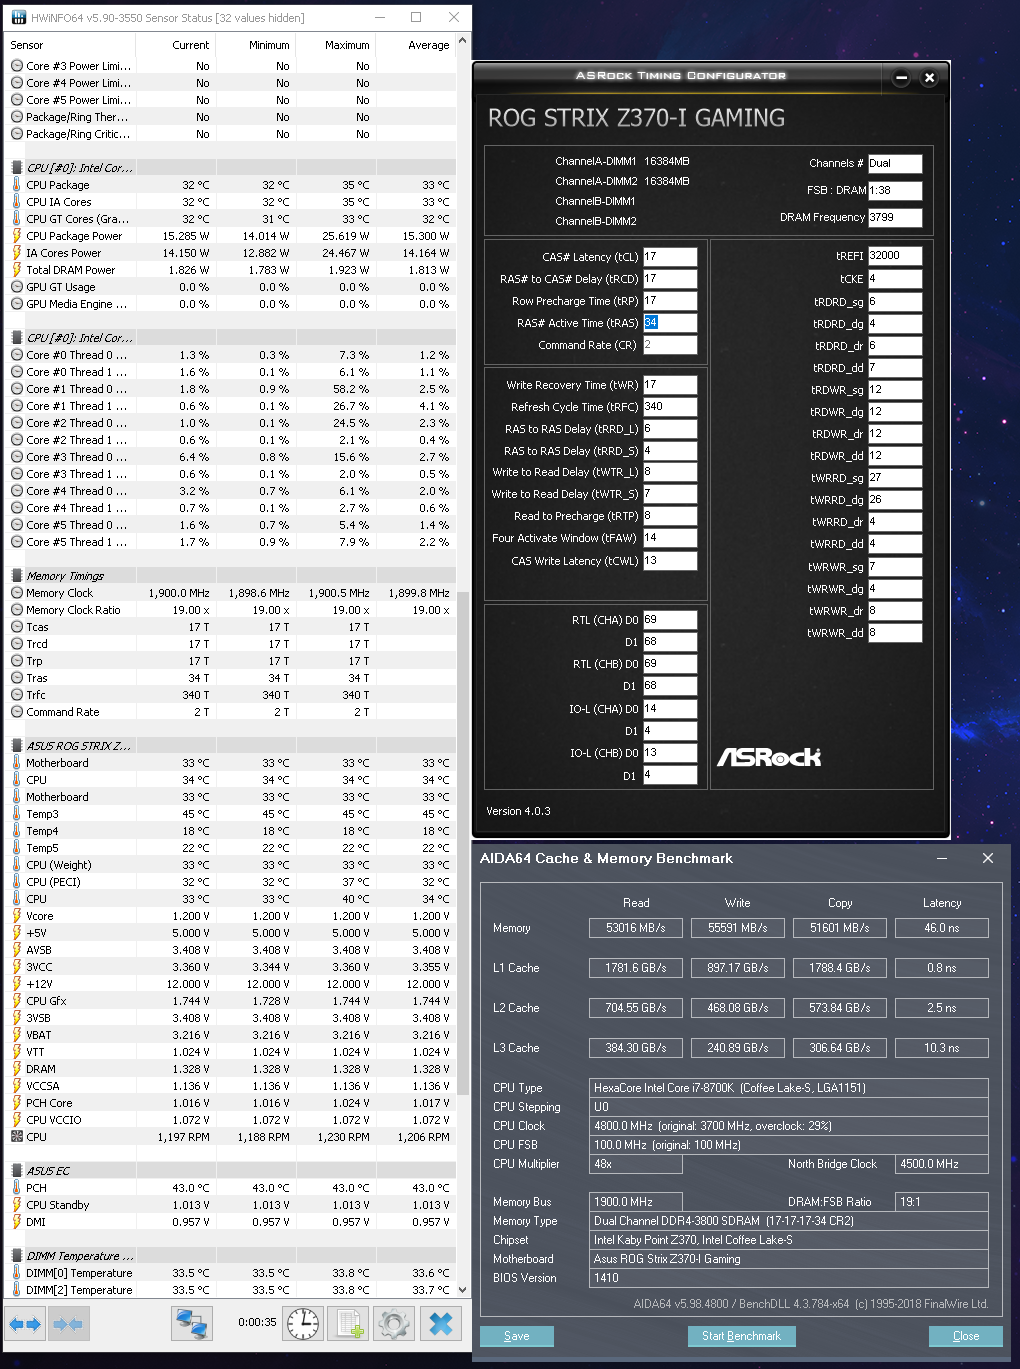Click the lightning icon beside CPU Package Power
The width and height of the screenshot is (1020, 1369).
17,236
